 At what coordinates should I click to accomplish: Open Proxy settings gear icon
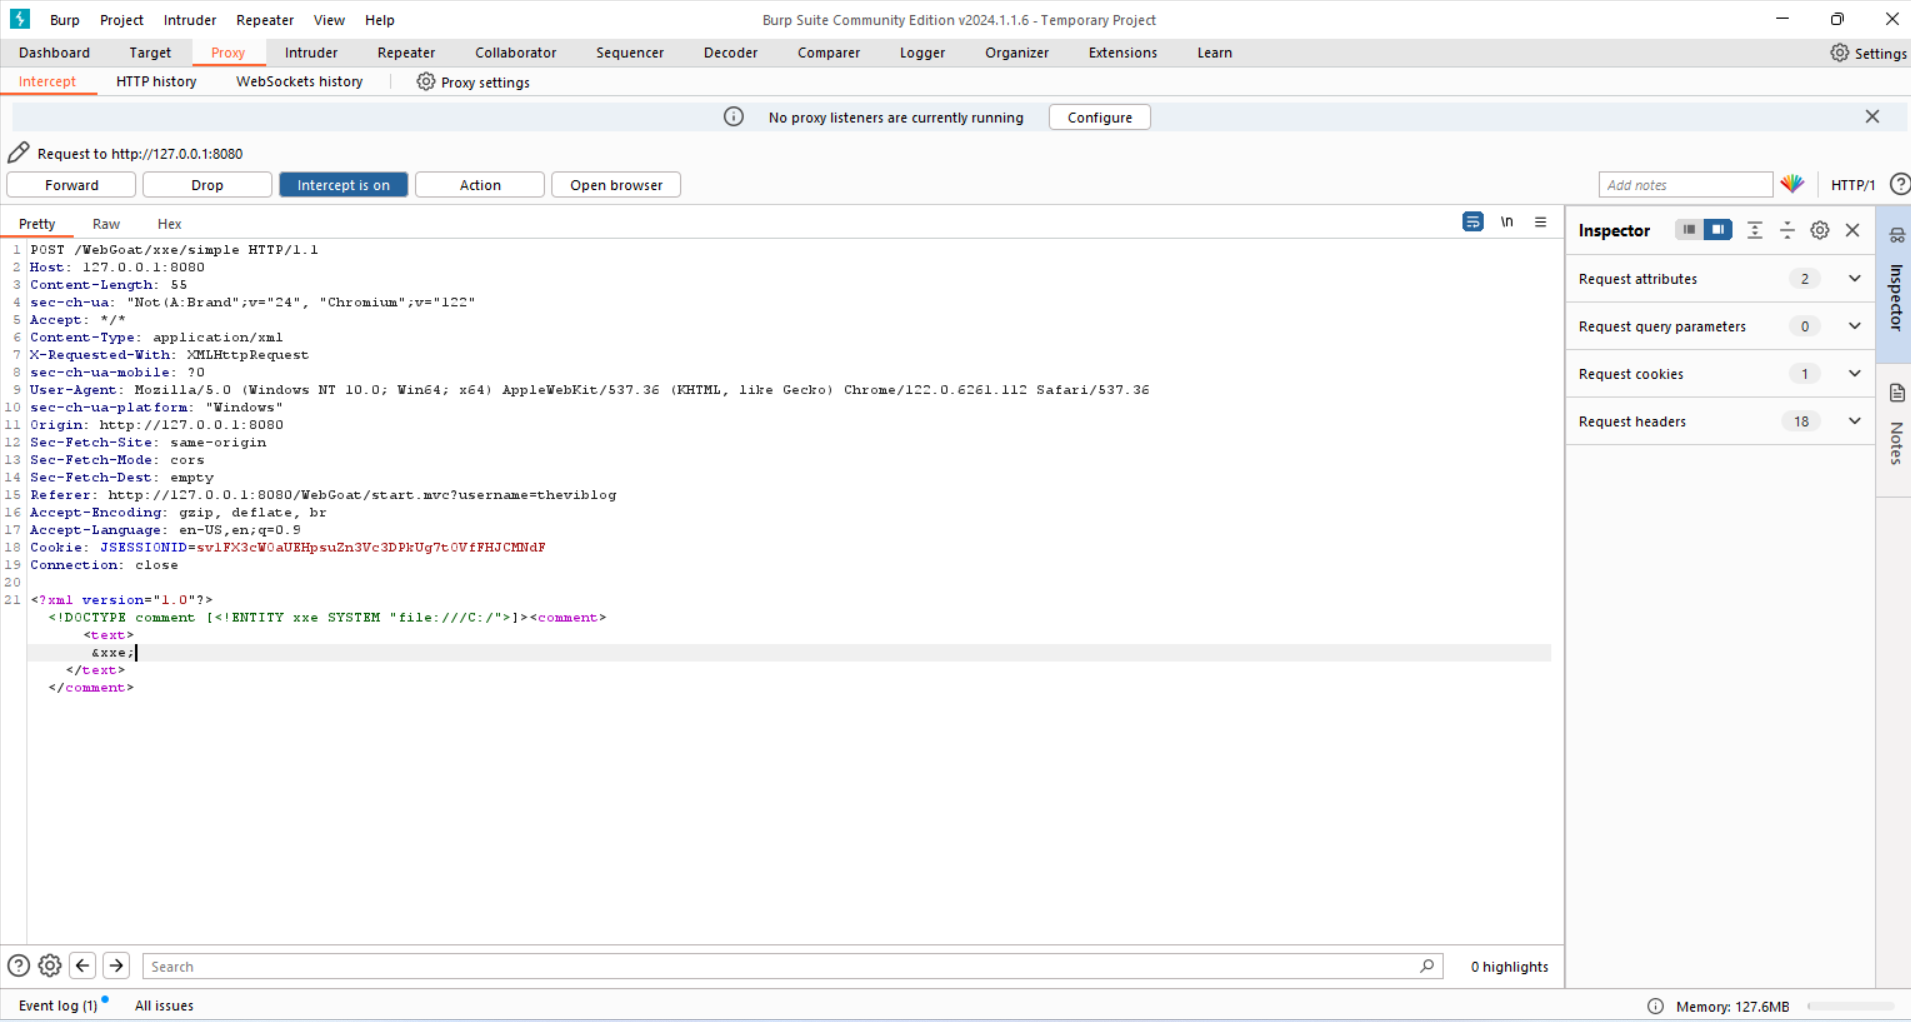(x=426, y=82)
